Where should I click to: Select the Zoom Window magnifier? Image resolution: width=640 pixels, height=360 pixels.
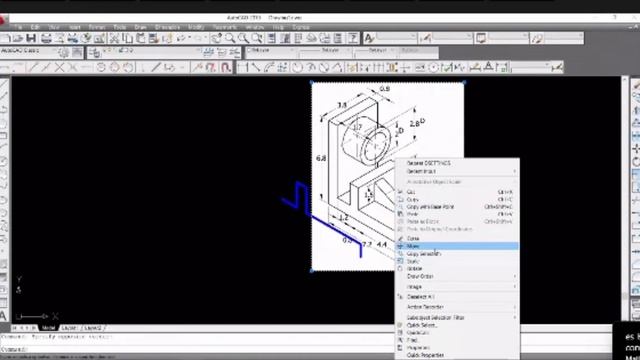pos(243,38)
